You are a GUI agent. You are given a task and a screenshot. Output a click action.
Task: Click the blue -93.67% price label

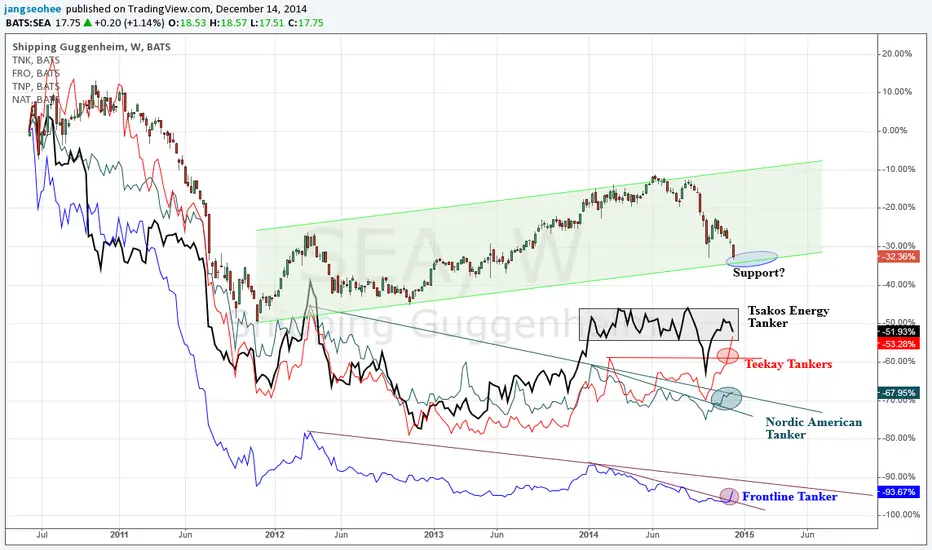(x=899, y=492)
